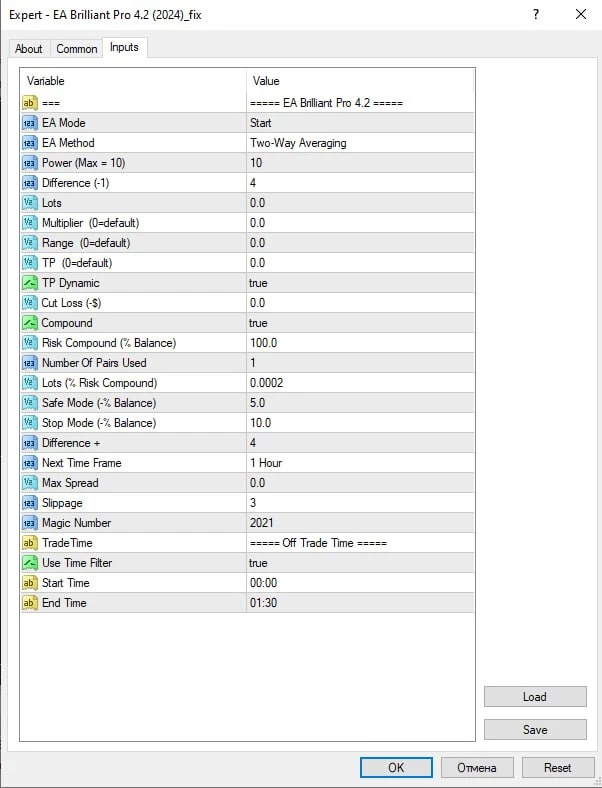The width and height of the screenshot is (602, 788).
Task: Click the integer icon beside EA Mode
Action: [30, 123]
